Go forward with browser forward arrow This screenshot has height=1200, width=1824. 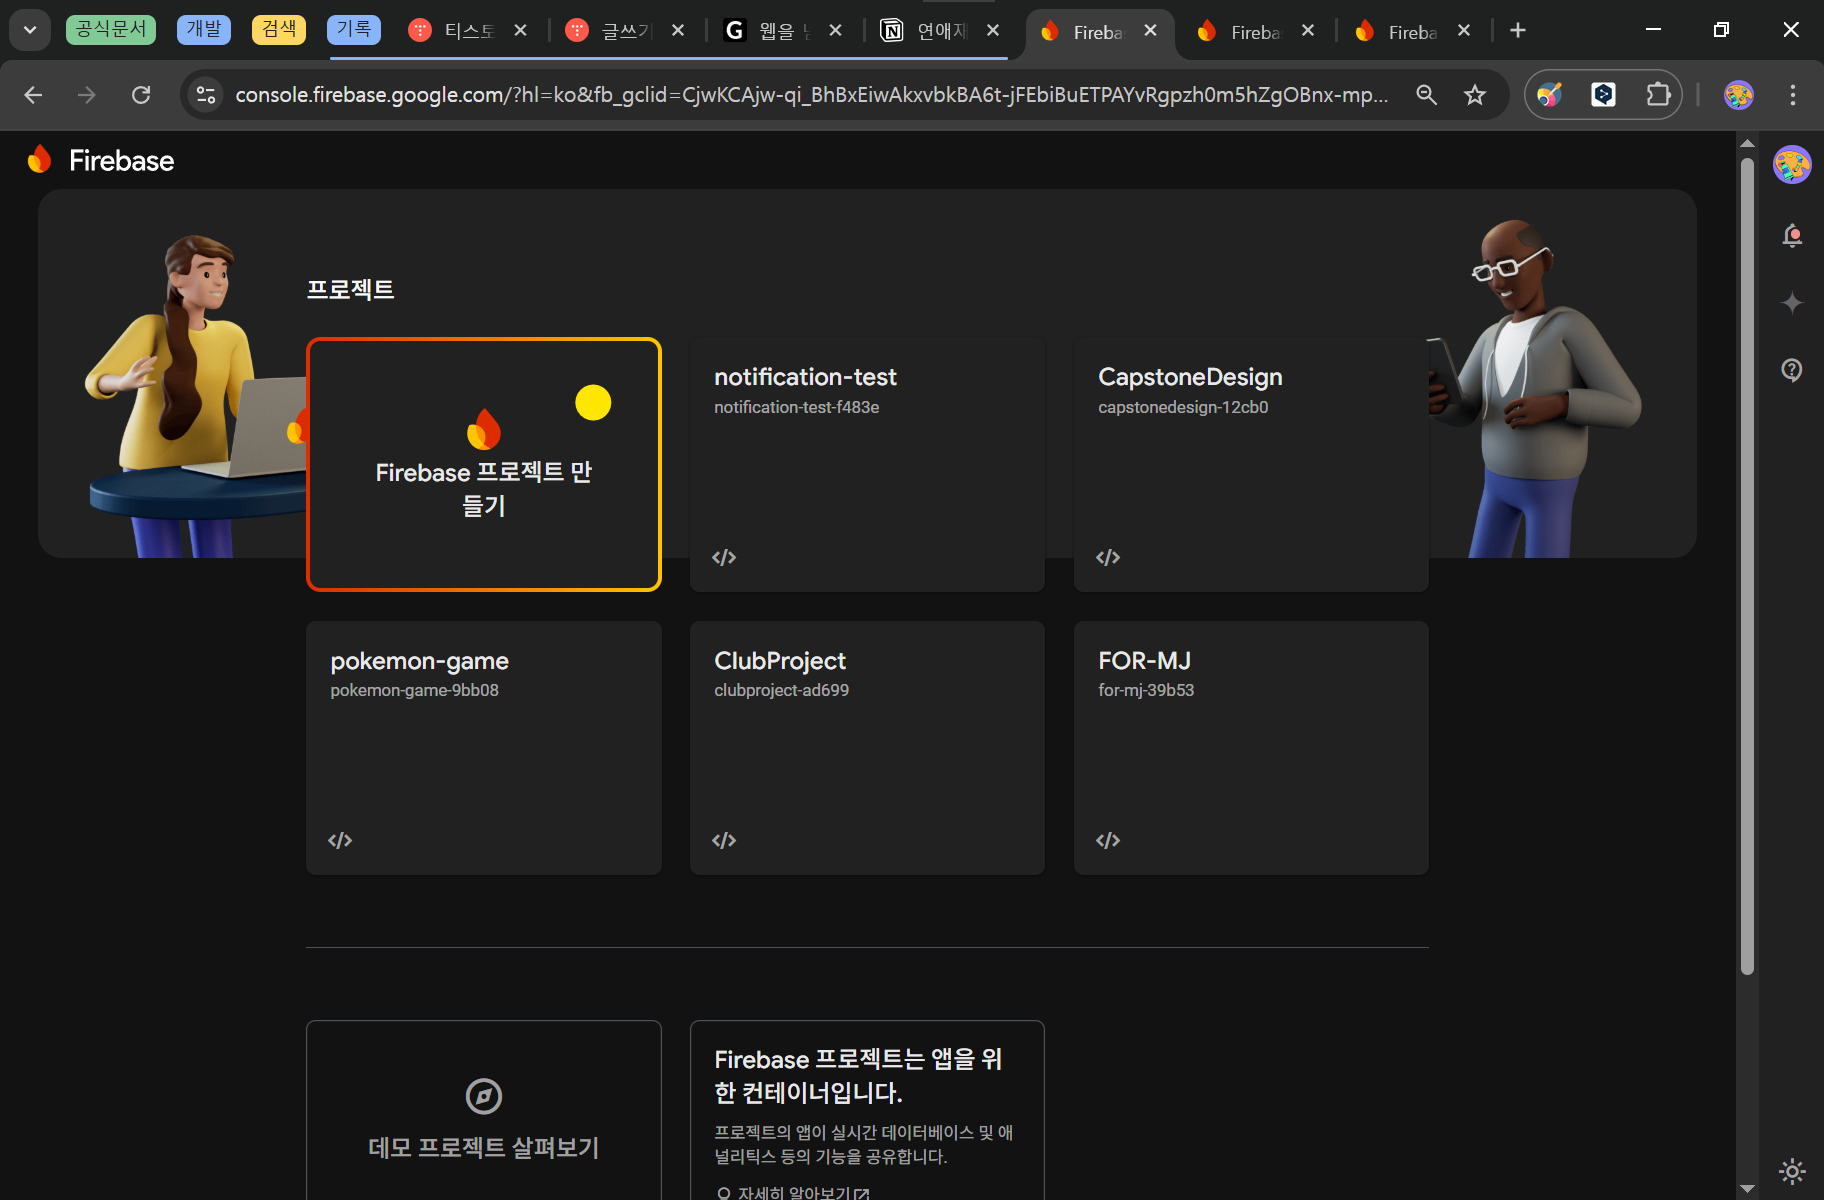pos(87,95)
